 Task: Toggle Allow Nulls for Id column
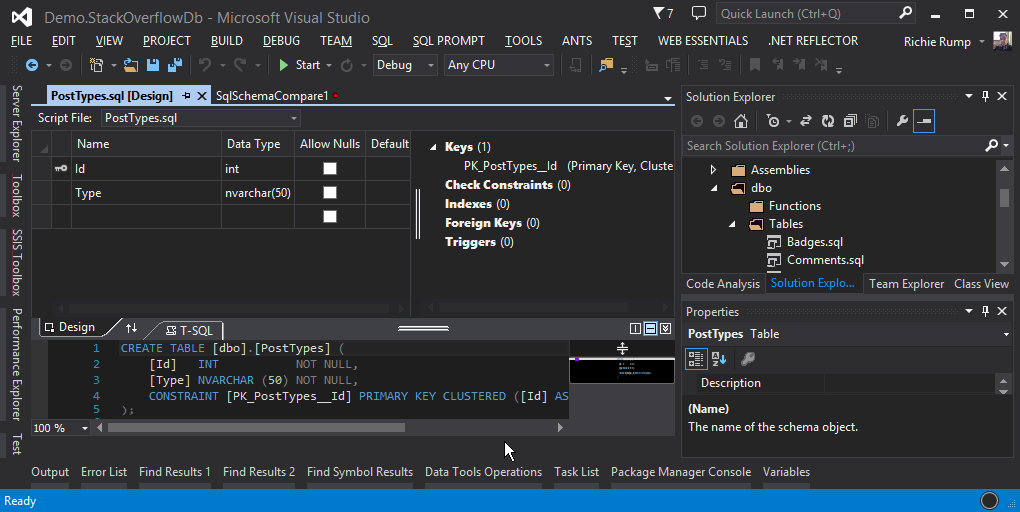[x=330, y=168]
